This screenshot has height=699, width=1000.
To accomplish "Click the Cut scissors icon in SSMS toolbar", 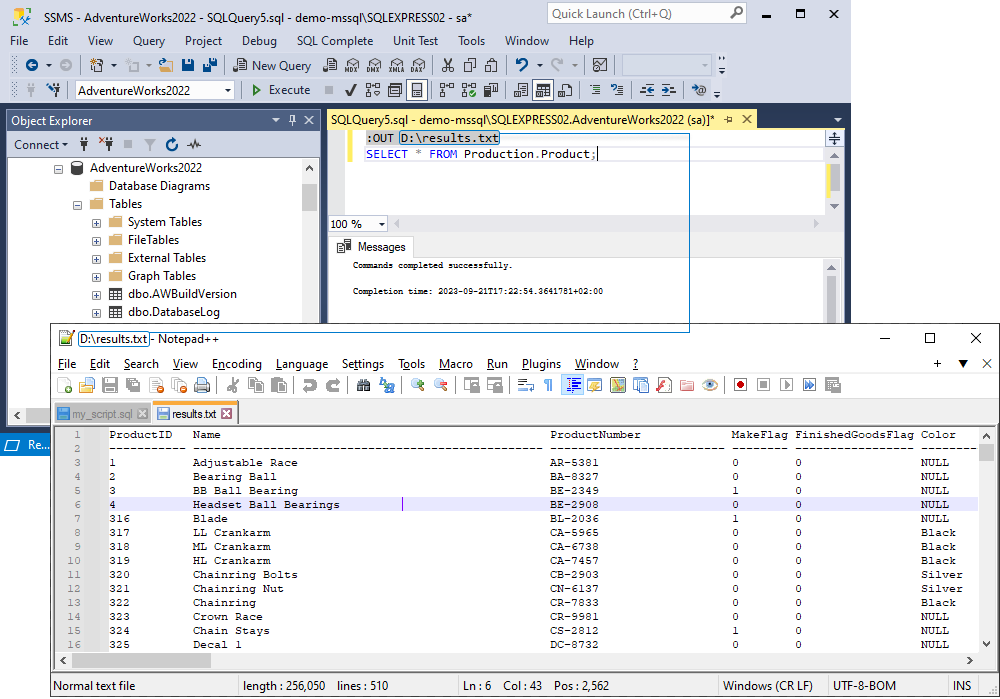I will point(448,65).
